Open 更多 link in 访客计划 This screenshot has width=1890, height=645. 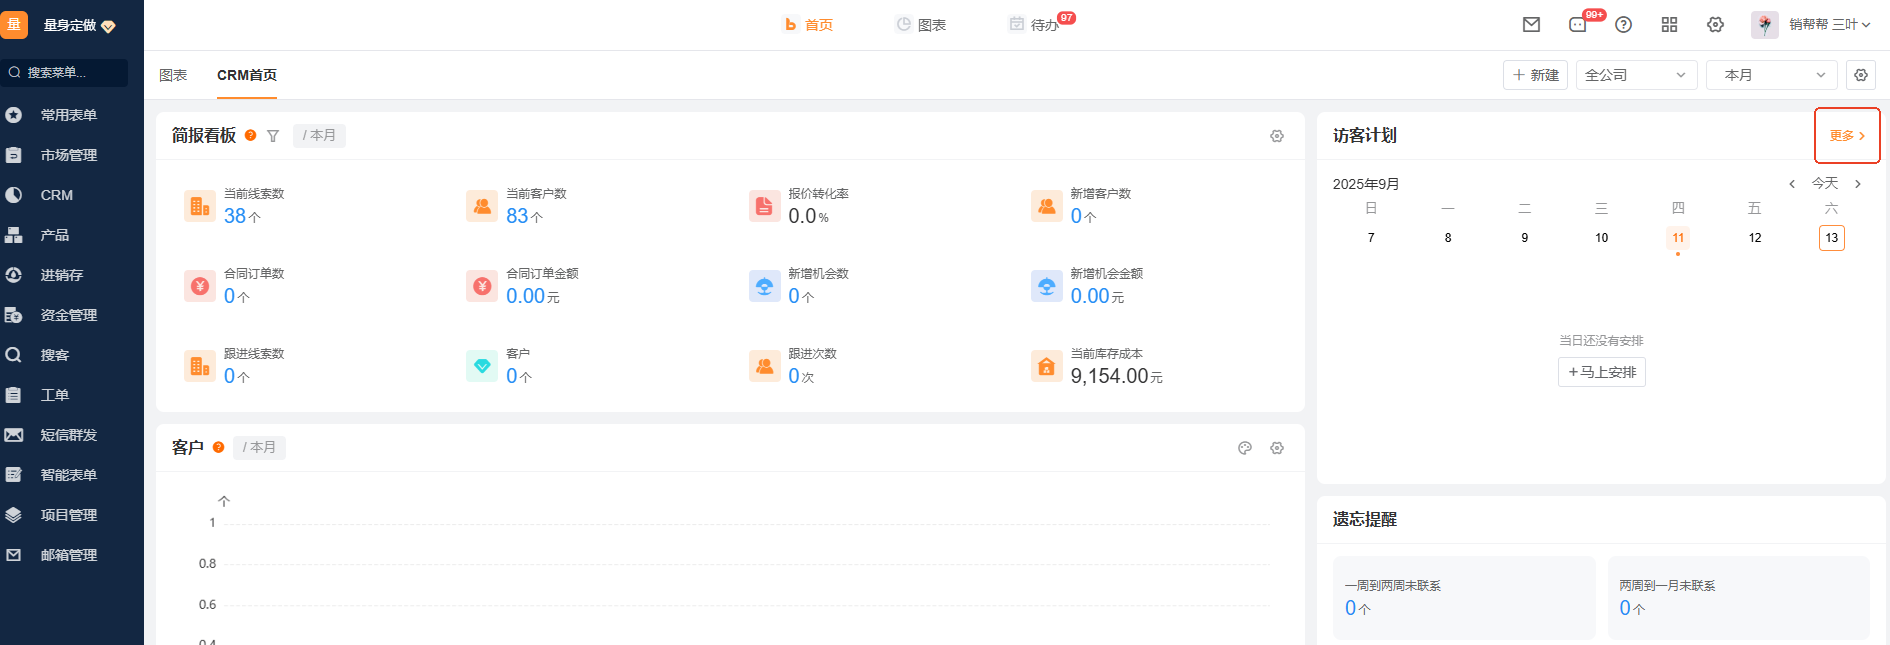click(1847, 136)
